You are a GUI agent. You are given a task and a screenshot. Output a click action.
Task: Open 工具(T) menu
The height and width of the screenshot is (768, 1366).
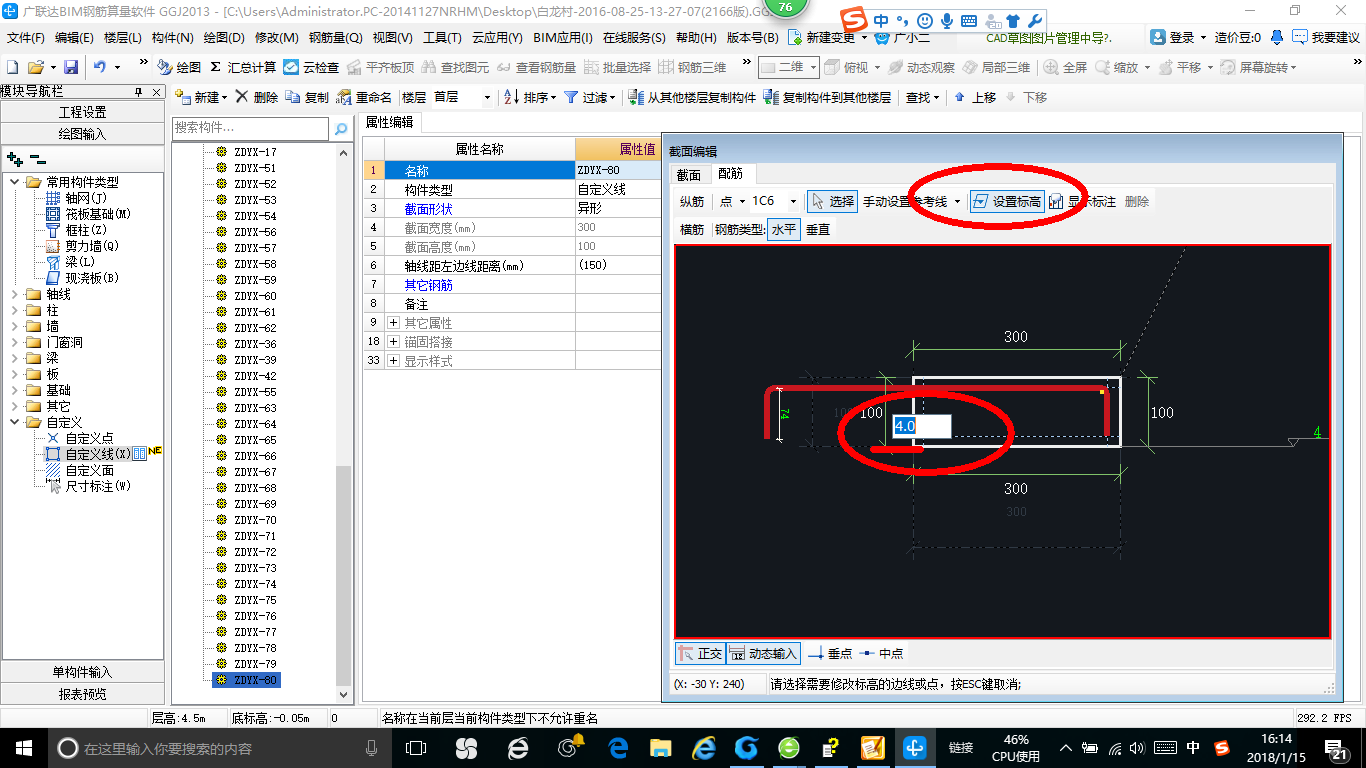[441, 37]
